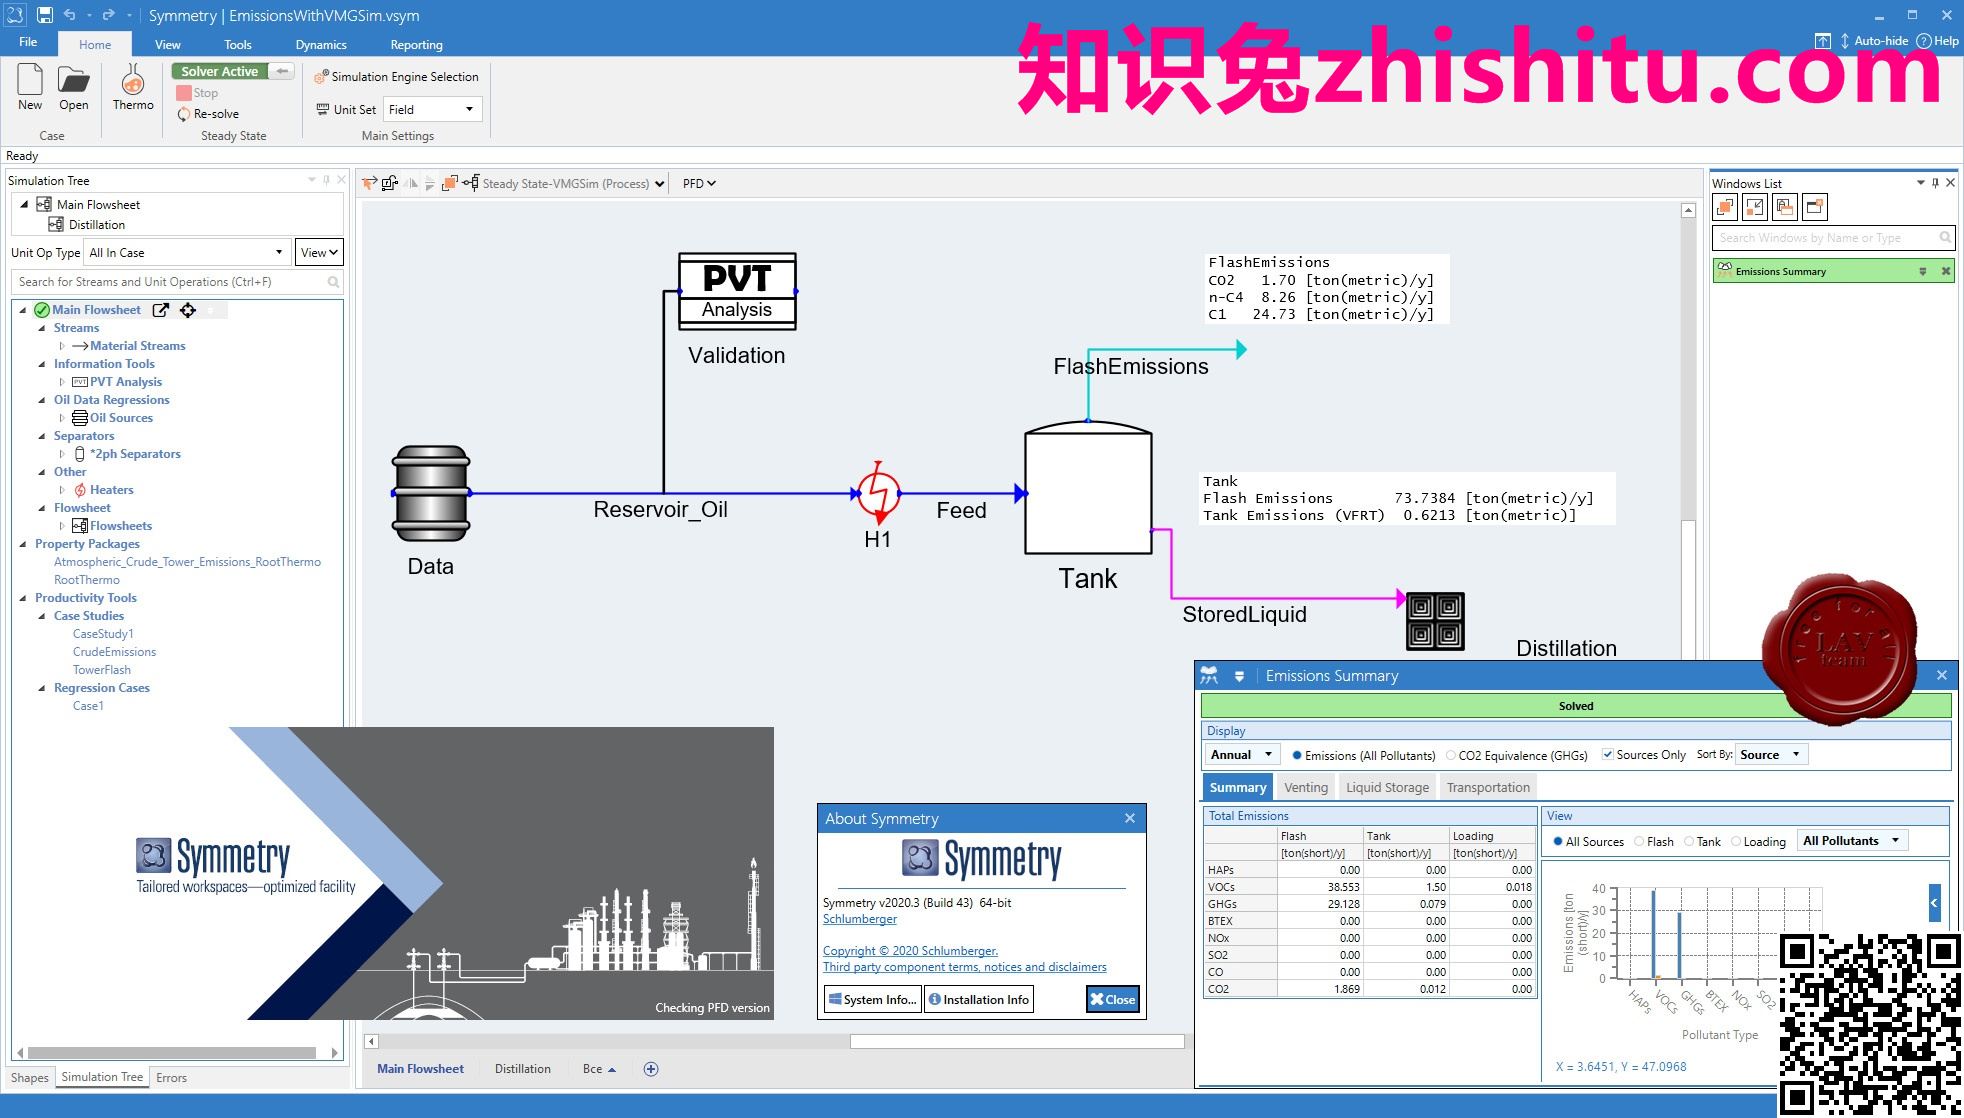Open the Unit Op Type dropdown
The image size is (1964, 1118).
(187, 252)
